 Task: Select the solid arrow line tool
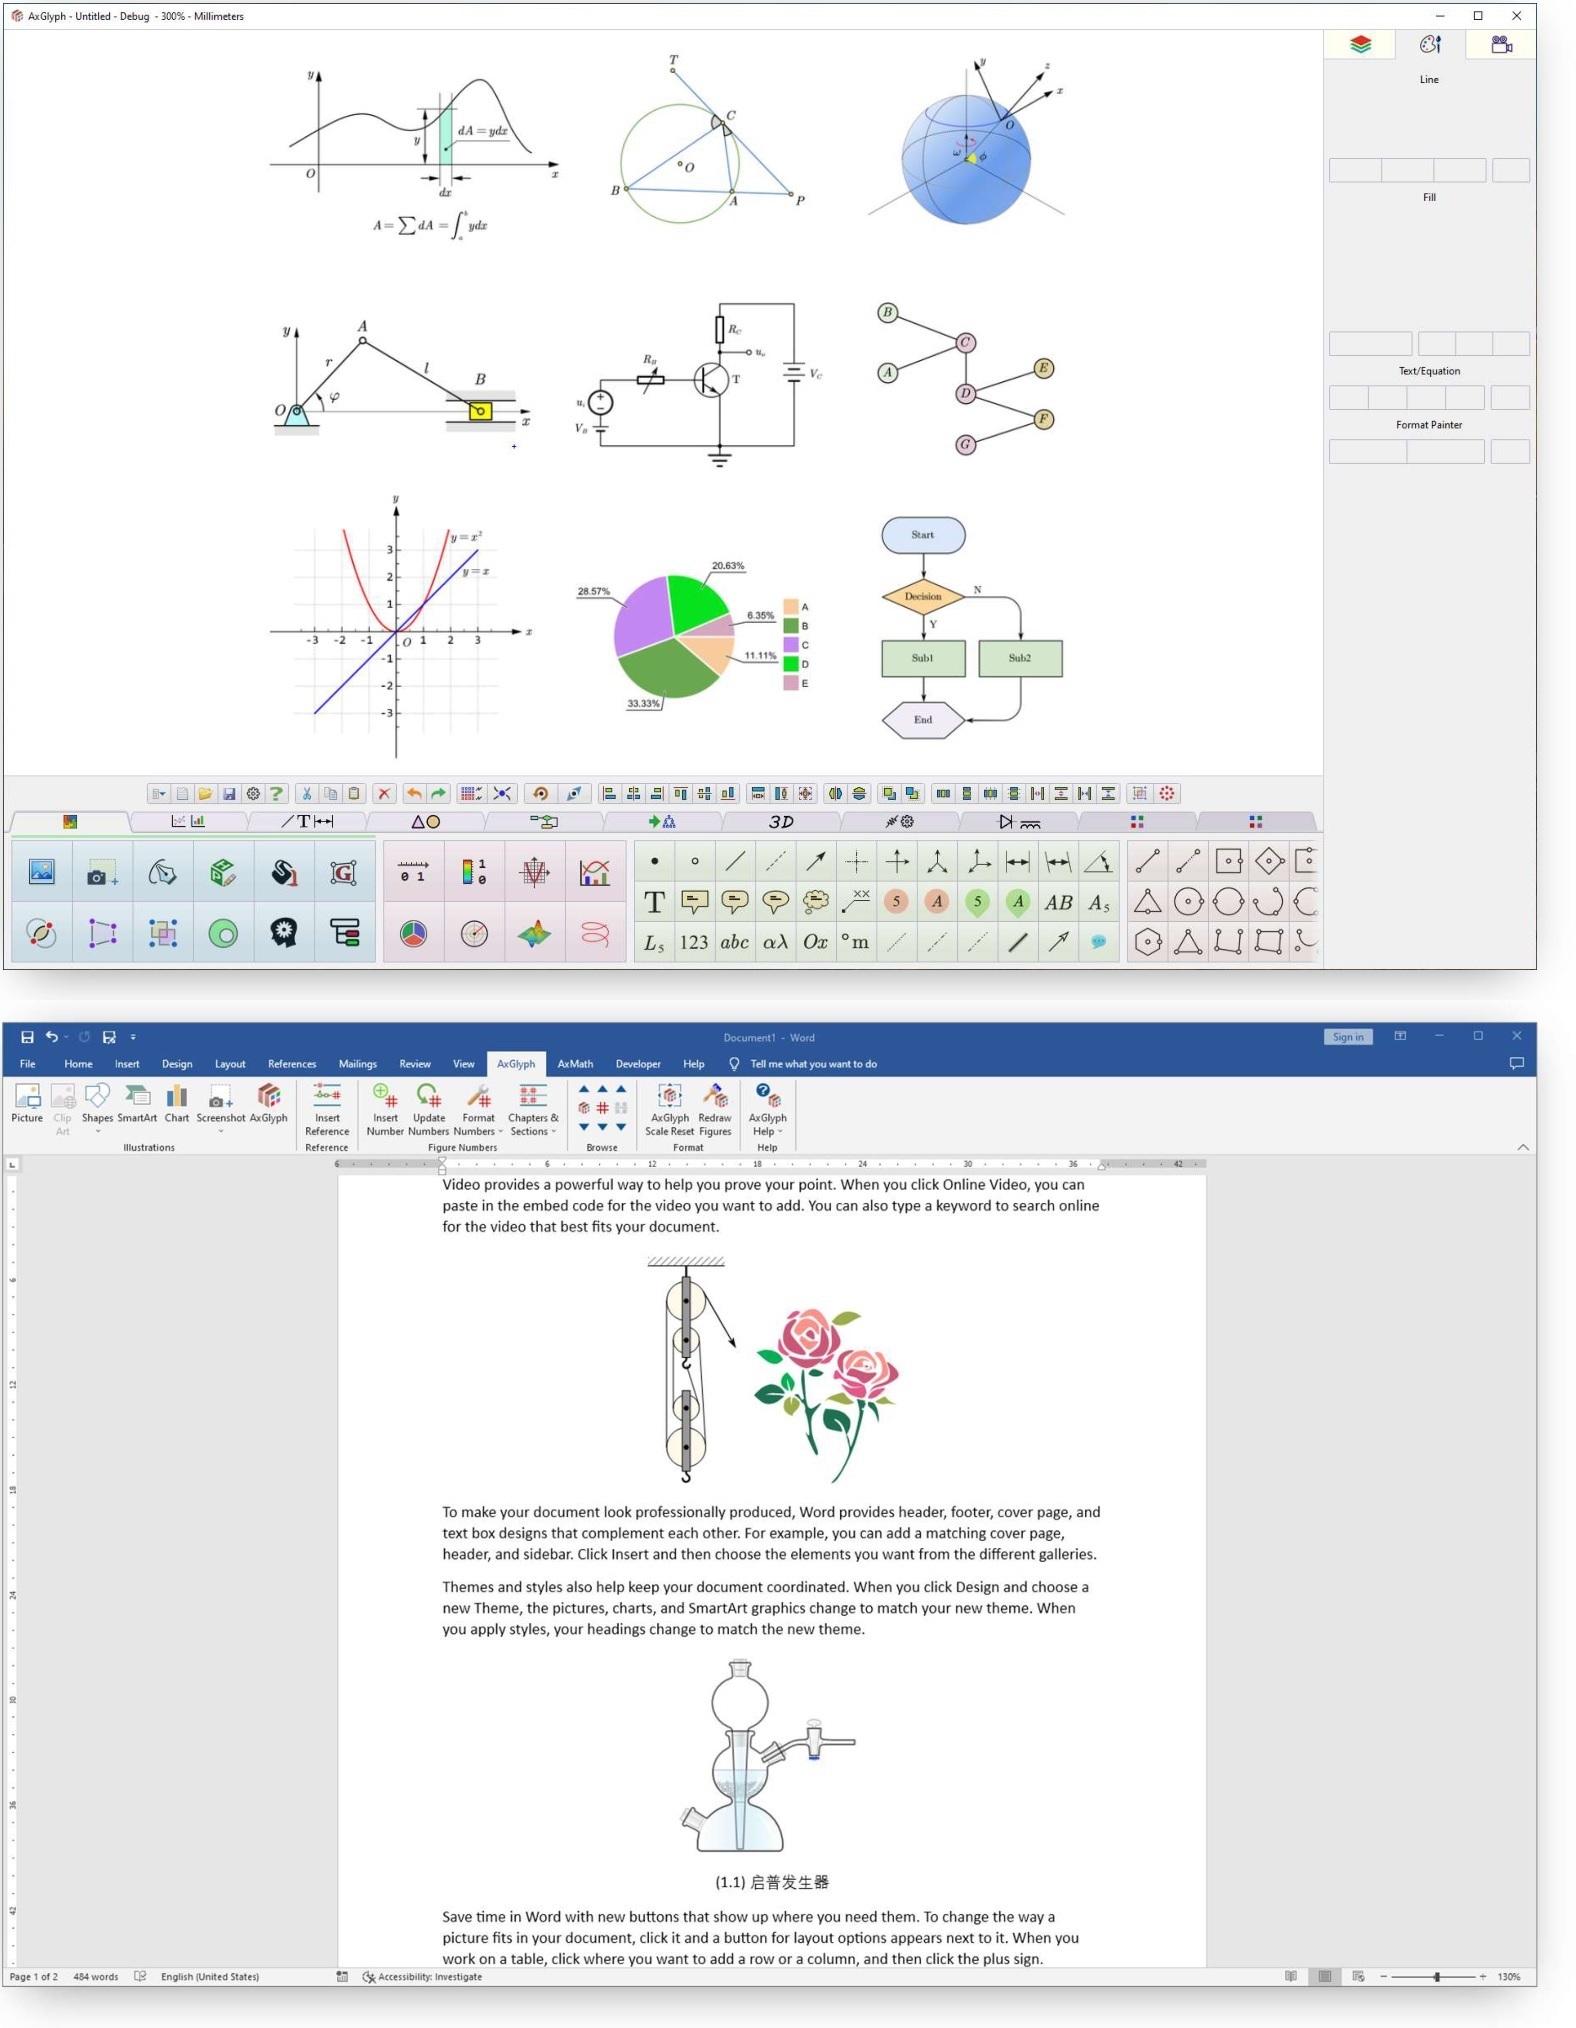[816, 861]
